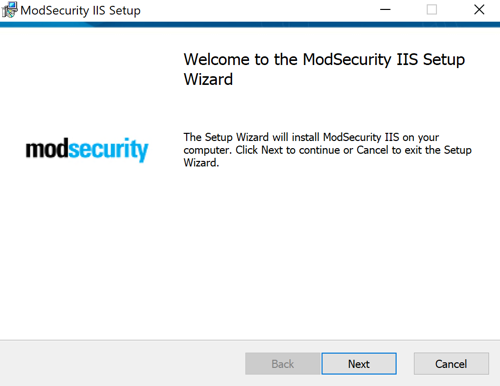Viewport: 500px width, 386px height.
Task: Cancel the ModSecurity IIS setup
Action: click(451, 364)
